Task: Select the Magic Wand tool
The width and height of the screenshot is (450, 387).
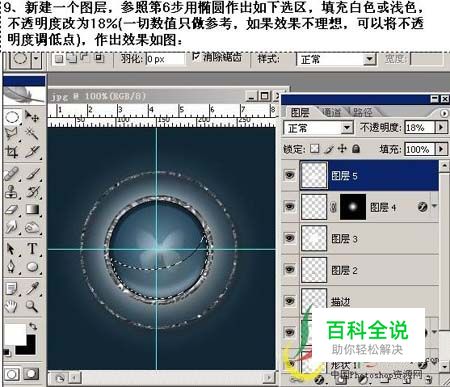Action: point(32,134)
